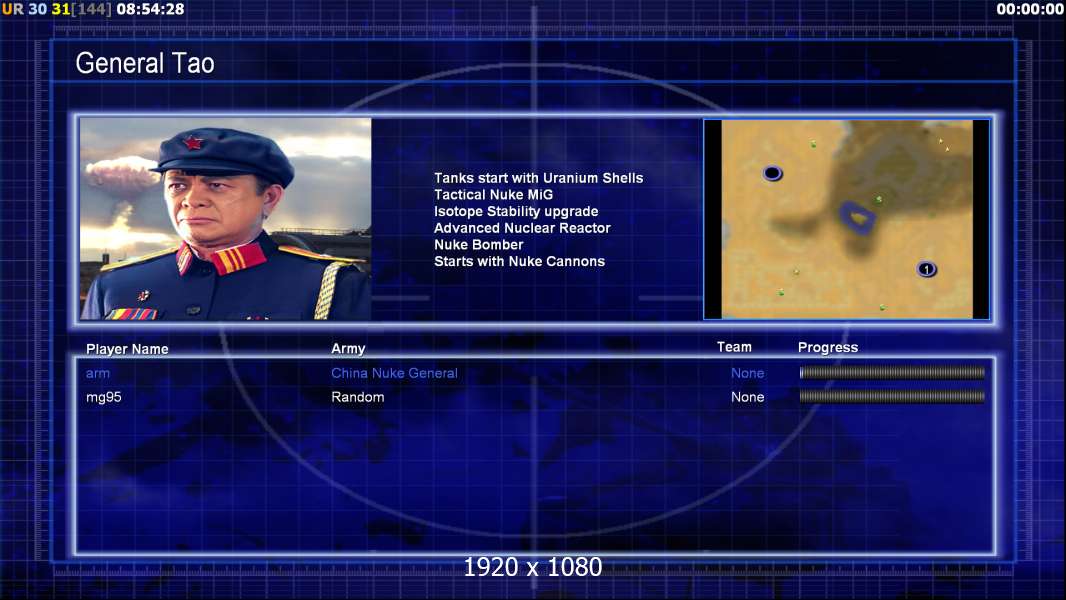Click the 'Advanced Nuclear Reactor' line

(522, 228)
